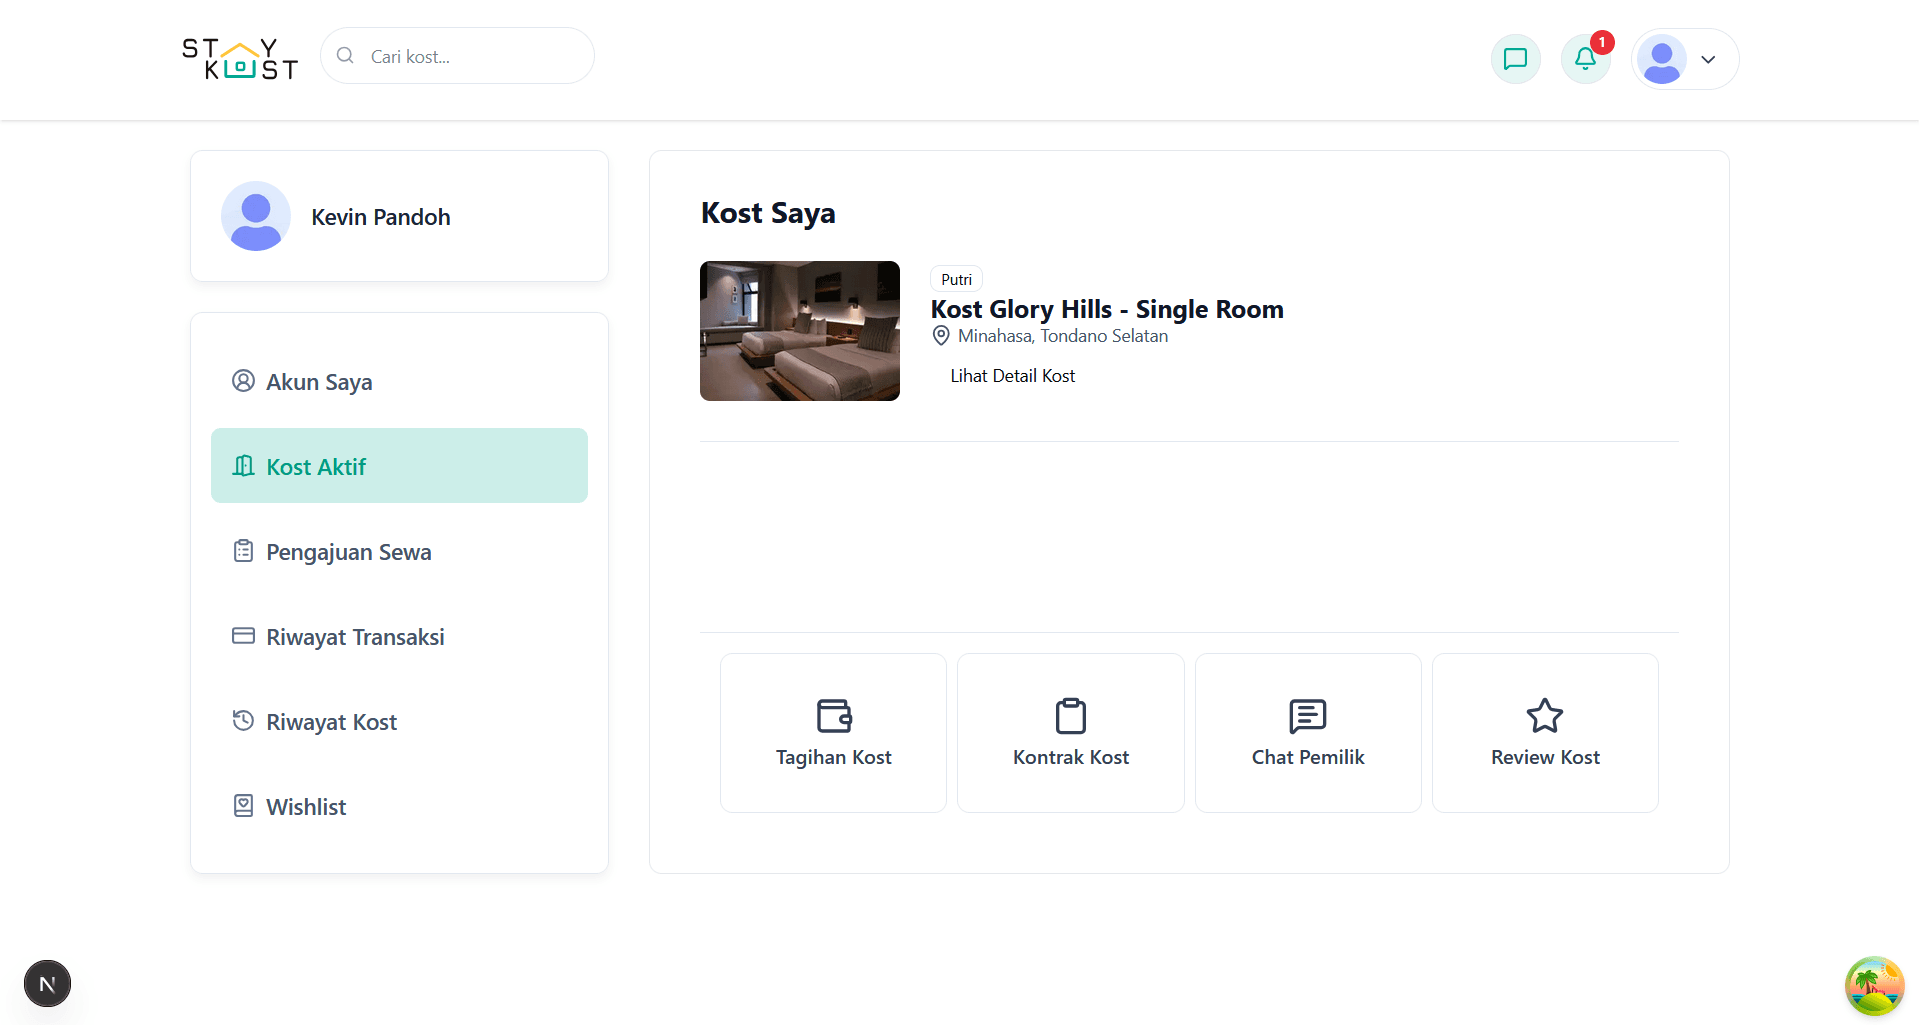Click the StayKost logo
Image resolution: width=1919 pixels, height=1025 pixels.
pyautogui.click(x=240, y=59)
